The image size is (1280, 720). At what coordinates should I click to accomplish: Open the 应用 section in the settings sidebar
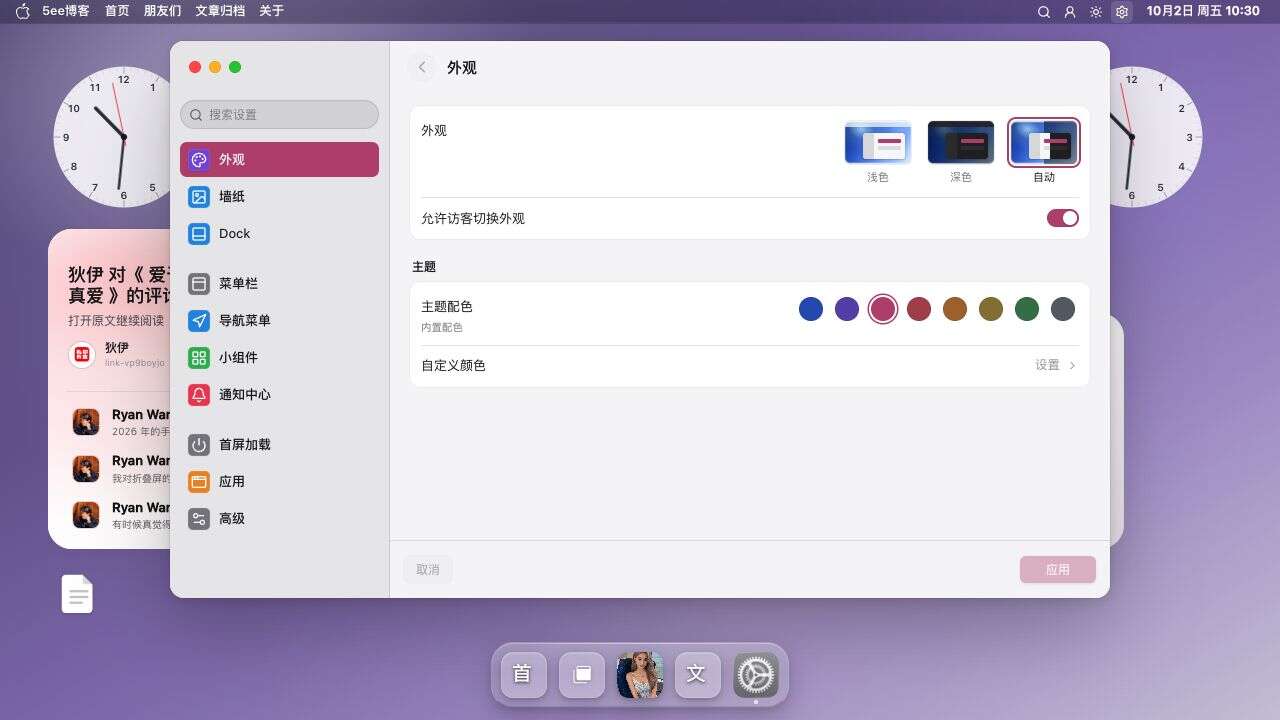279,482
